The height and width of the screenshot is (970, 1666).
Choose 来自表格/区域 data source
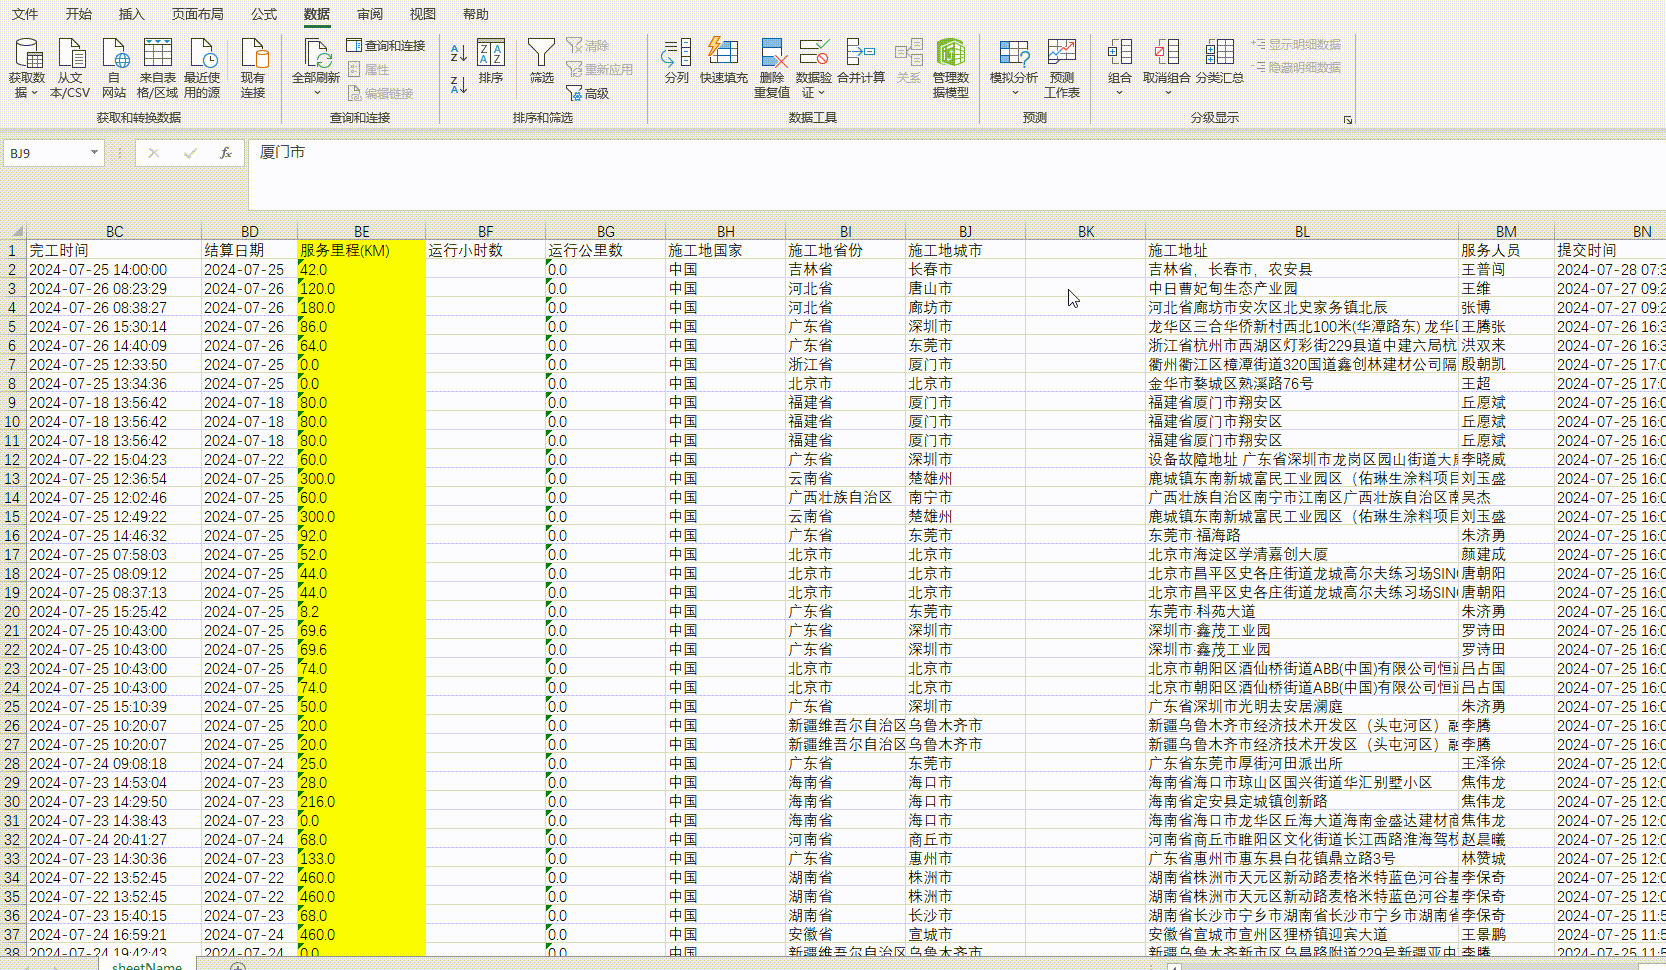point(157,68)
